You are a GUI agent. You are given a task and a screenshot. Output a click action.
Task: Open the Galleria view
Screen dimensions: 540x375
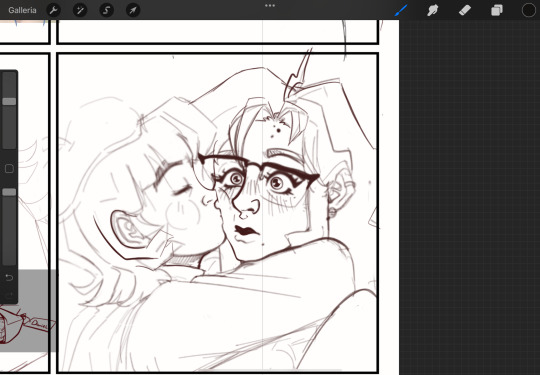22,10
